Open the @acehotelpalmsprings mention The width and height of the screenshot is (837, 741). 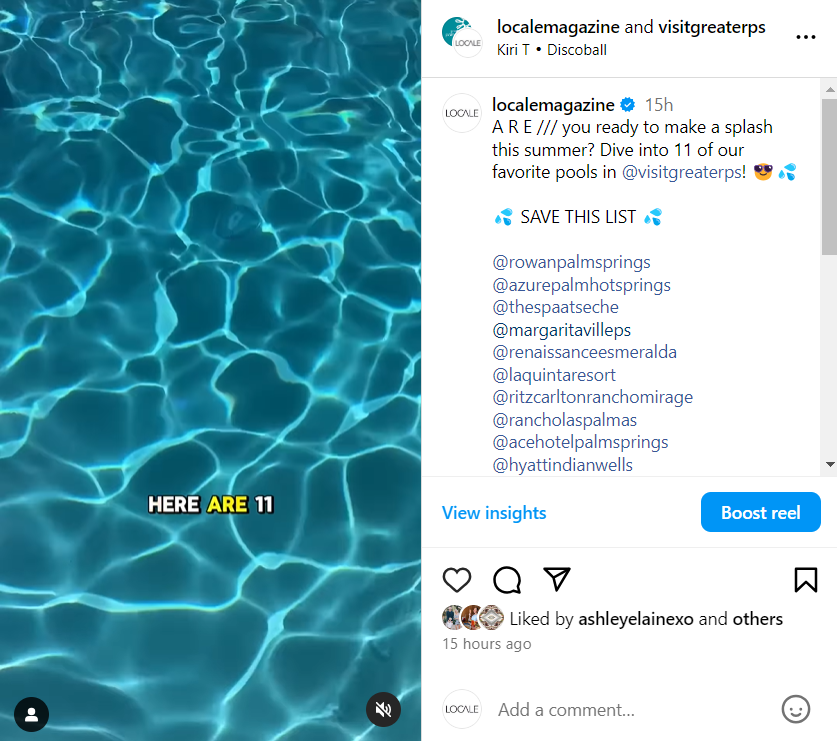click(580, 442)
